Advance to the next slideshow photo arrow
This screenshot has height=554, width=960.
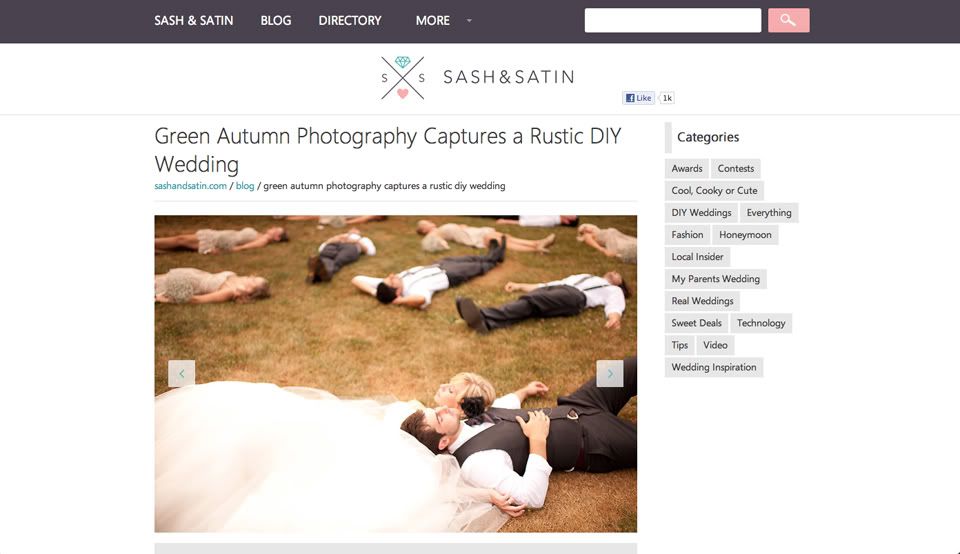tap(610, 373)
